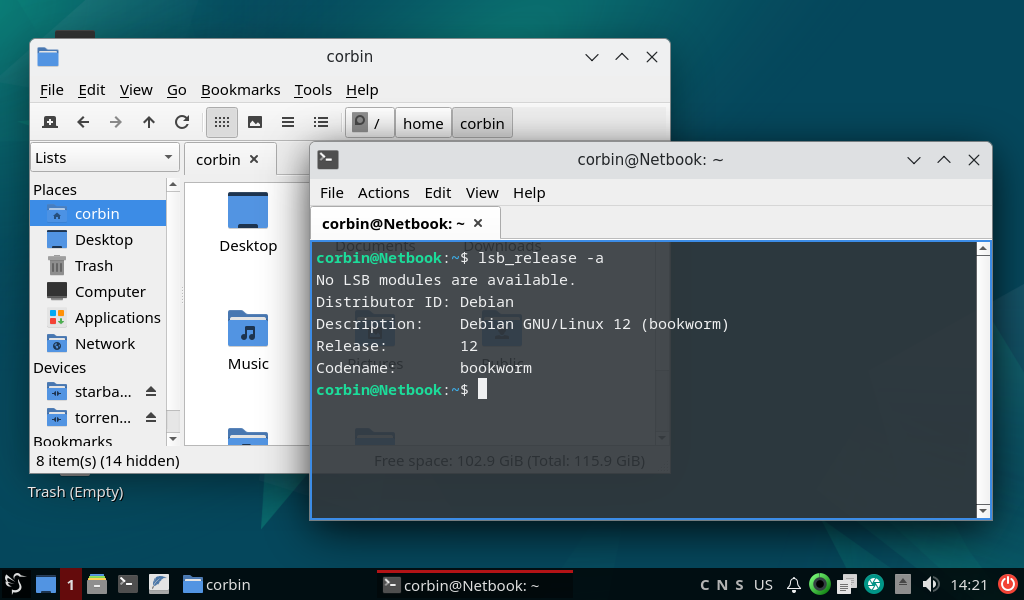Click the US keyboard layout indicator
Screen dimensions: 1024x600
(764, 584)
